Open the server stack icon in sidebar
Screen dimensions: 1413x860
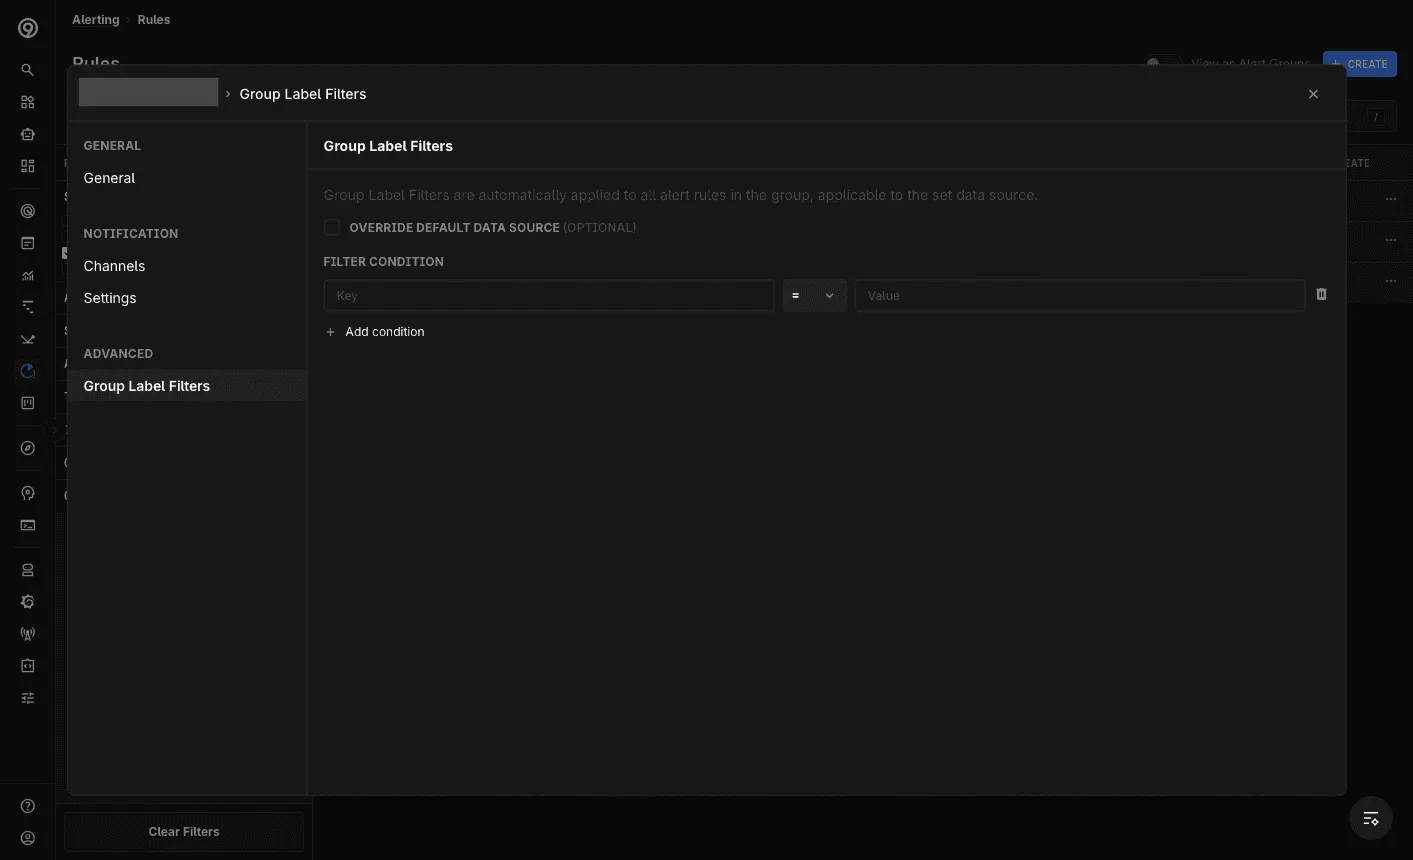tap(28, 570)
